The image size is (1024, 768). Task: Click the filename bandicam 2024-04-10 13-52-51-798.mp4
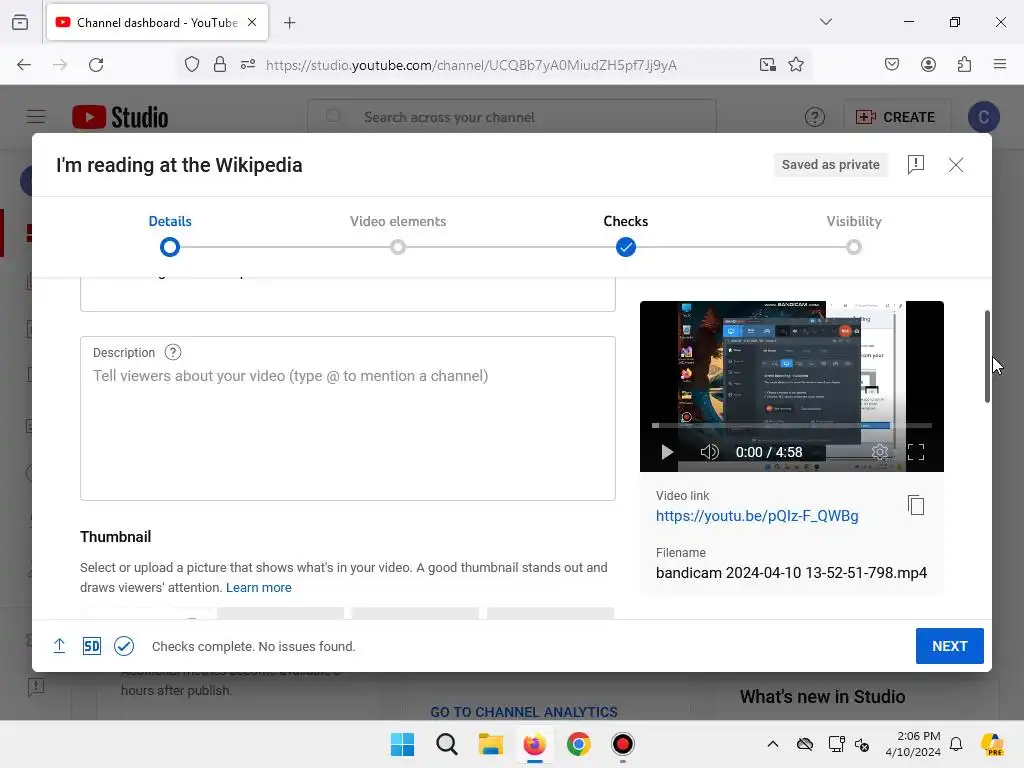[x=791, y=573]
